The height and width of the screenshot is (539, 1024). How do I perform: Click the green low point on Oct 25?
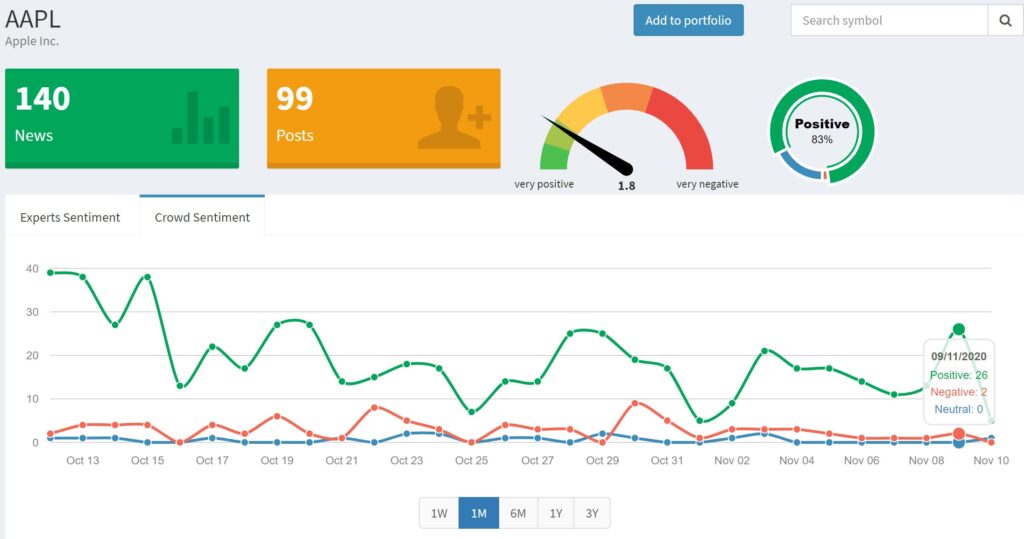[472, 412]
